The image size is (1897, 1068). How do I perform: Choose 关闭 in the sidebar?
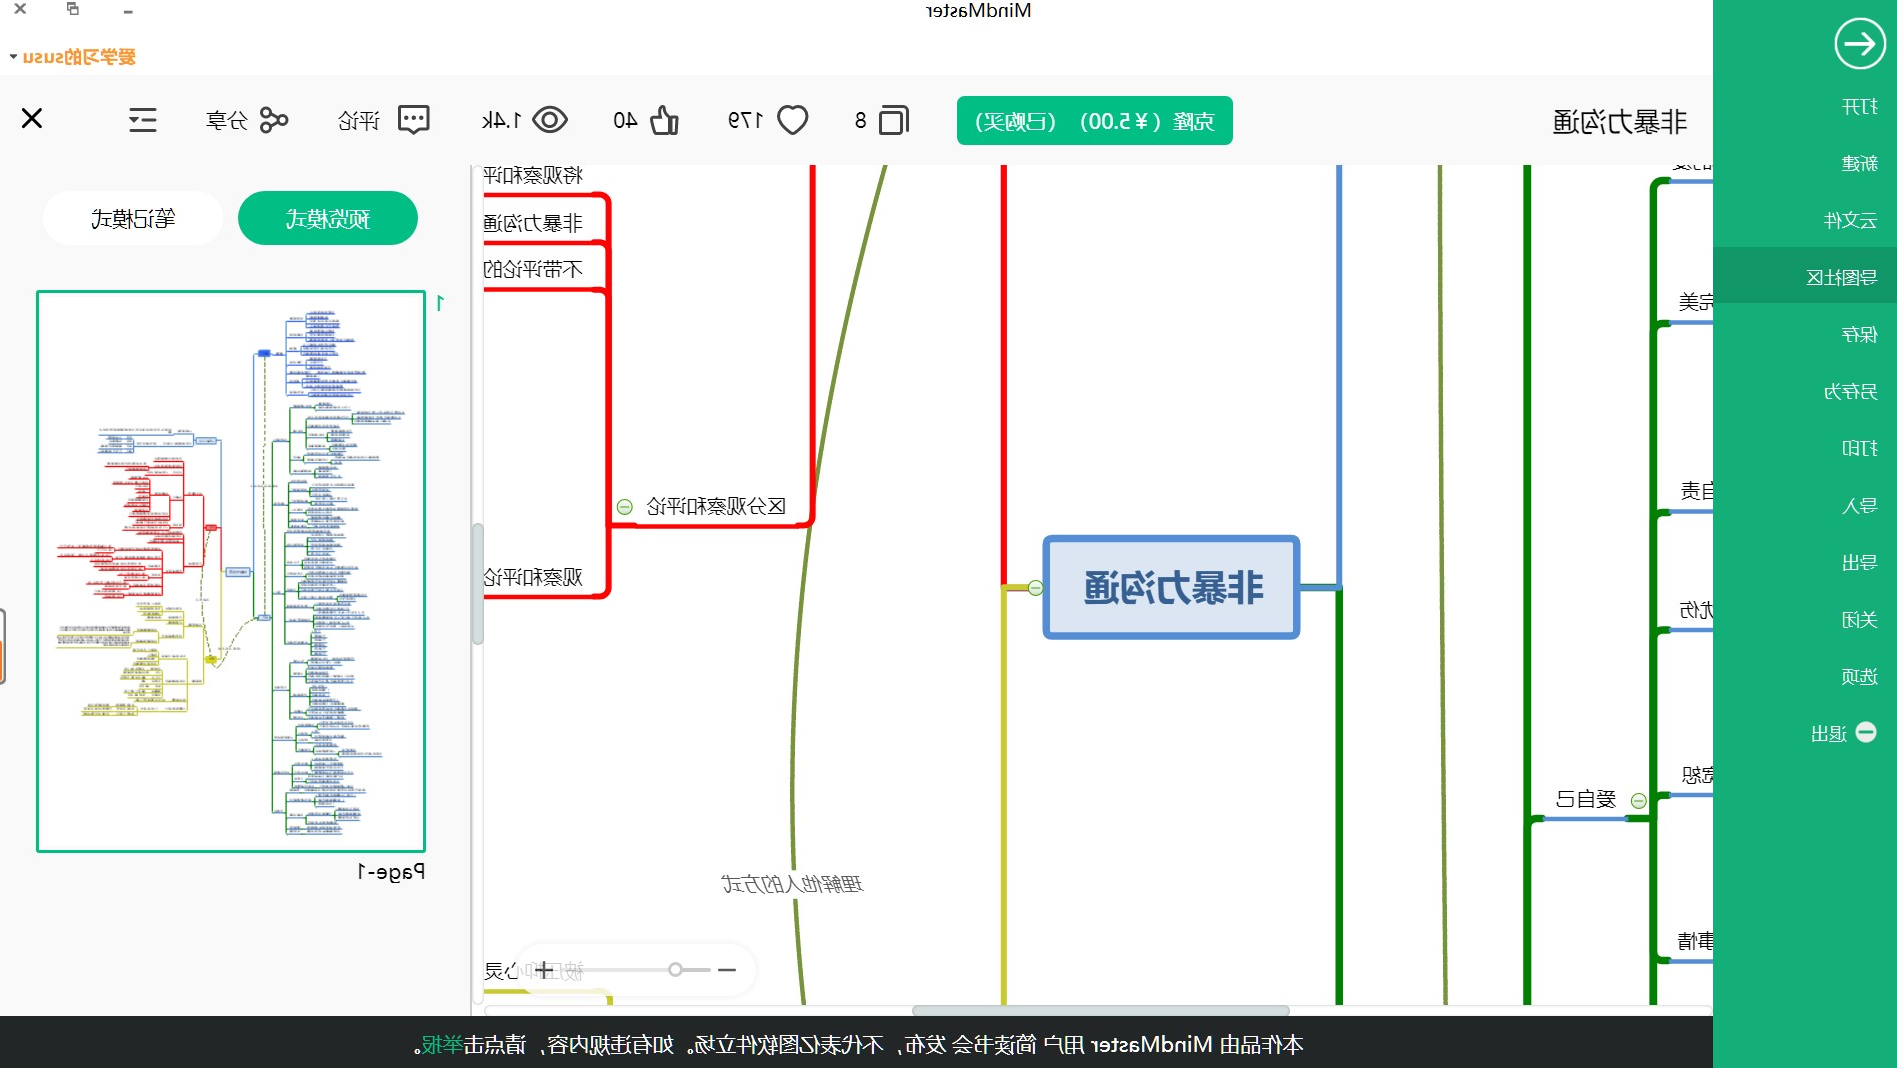[x=1859, y=619]
